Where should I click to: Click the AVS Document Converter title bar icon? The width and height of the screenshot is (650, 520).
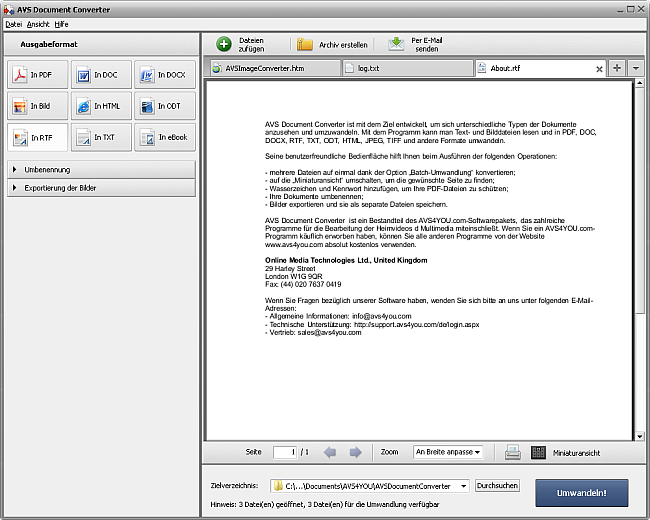tap(9, 10)
